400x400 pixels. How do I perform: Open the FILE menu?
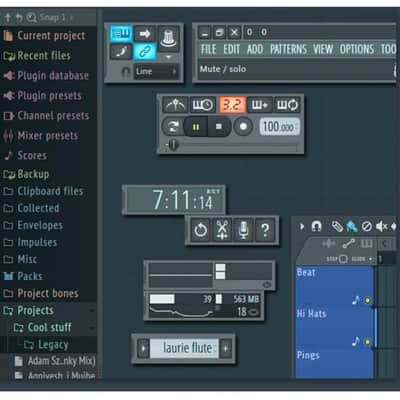tap(208, 49)
